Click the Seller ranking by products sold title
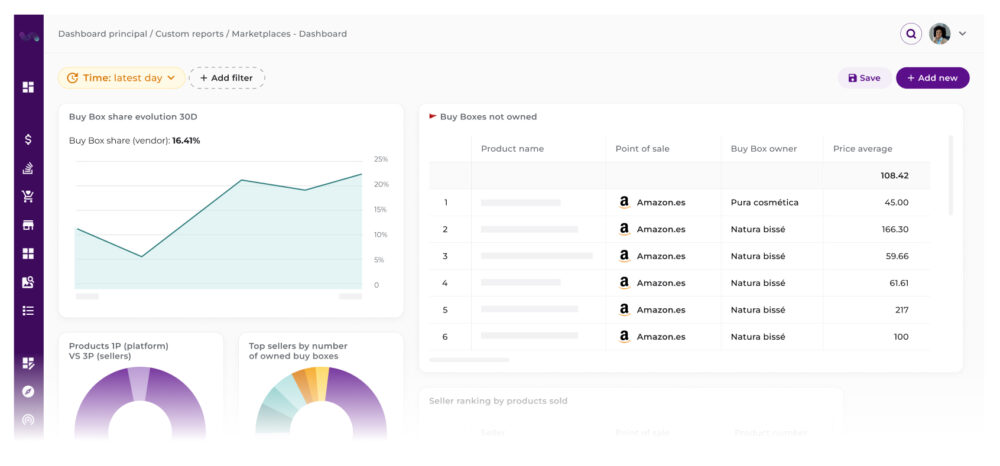Image resolution: width=1000 pixels, height=466 pixels. click(498, 401)
